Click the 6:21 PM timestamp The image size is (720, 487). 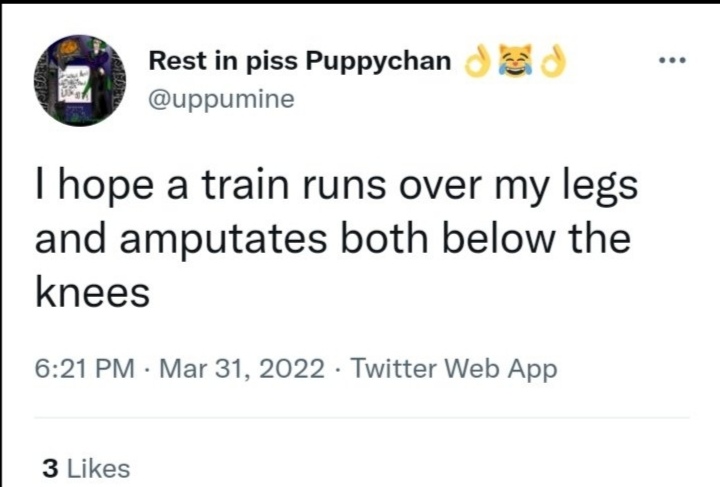(85, 369)
